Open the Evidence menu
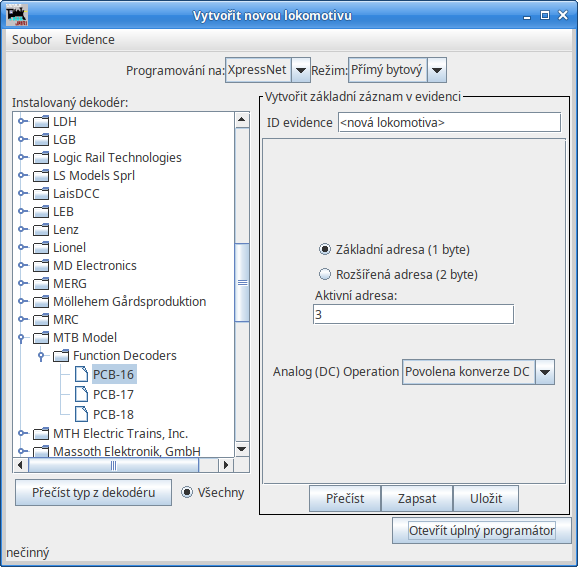The height and width of the screenshot is (567, 578). click(90, 40)
